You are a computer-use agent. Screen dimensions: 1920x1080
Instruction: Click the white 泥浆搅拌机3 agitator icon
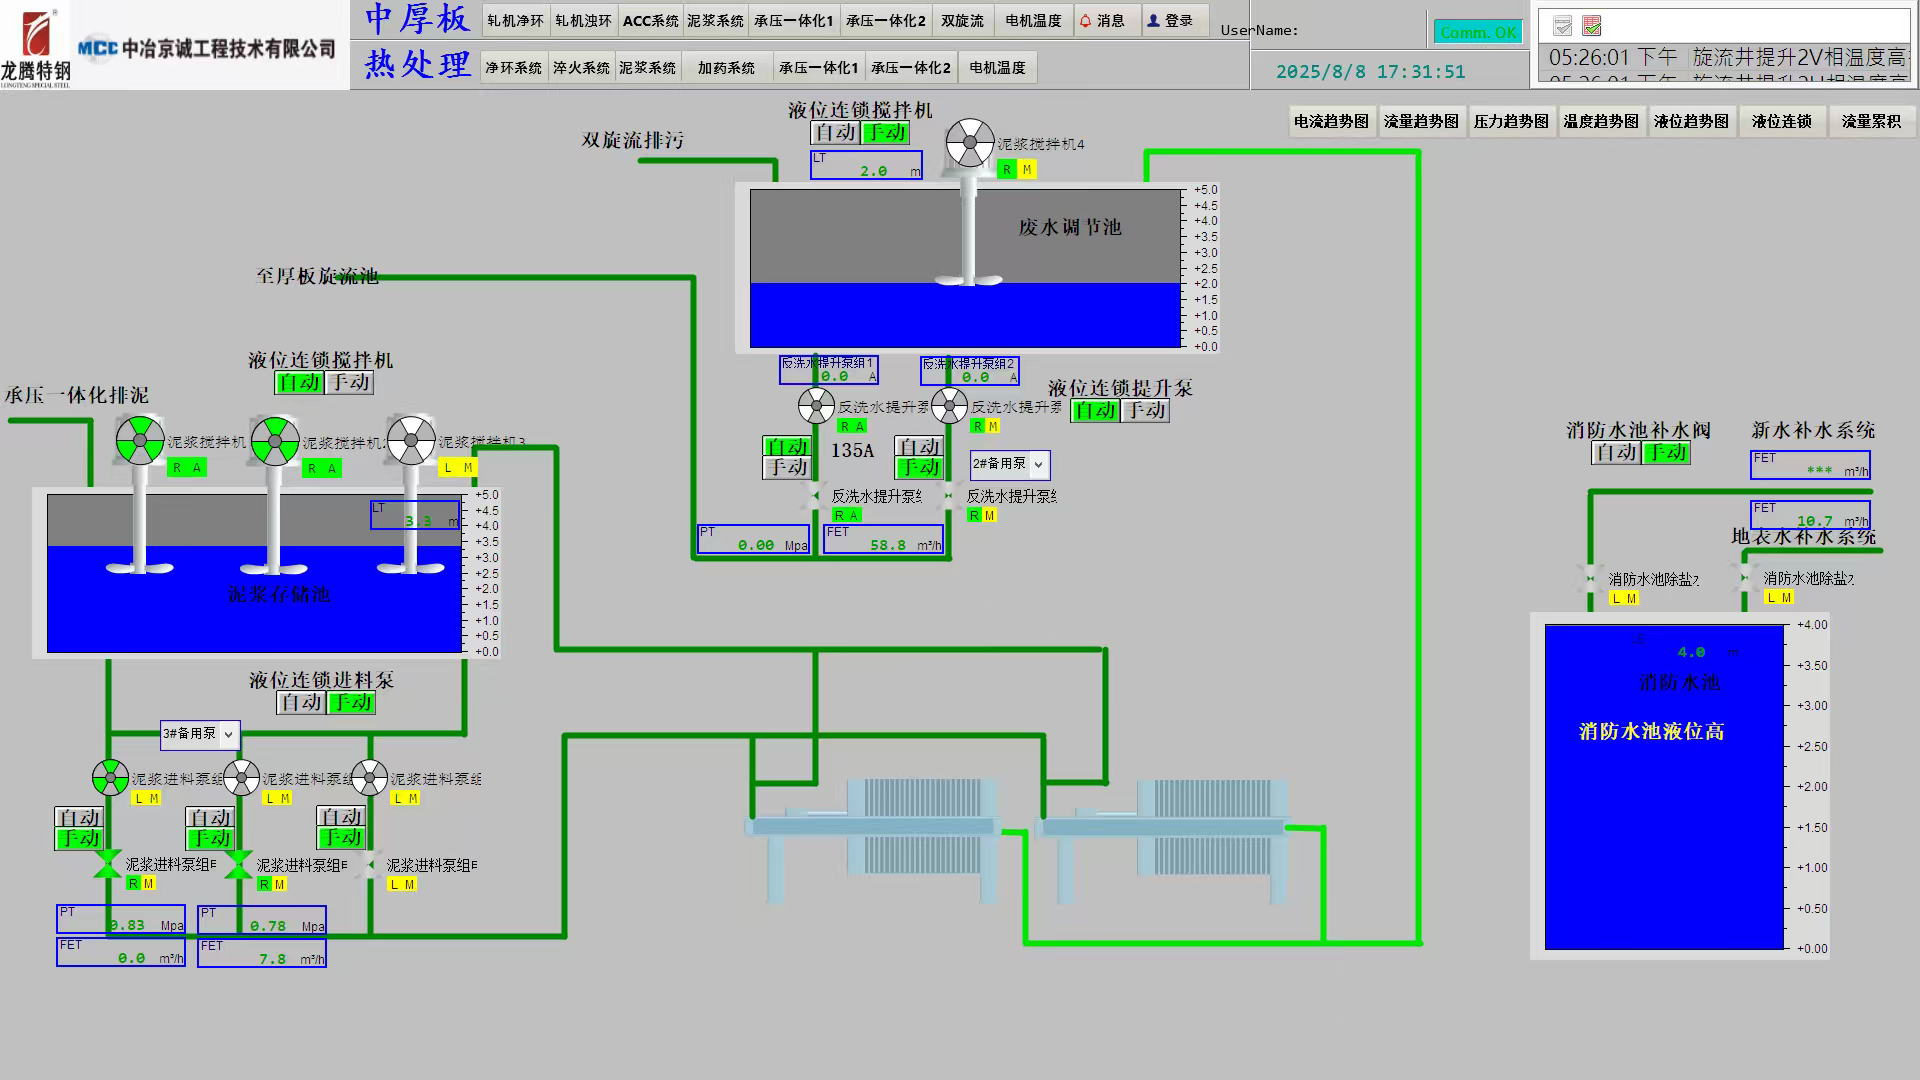411,440
